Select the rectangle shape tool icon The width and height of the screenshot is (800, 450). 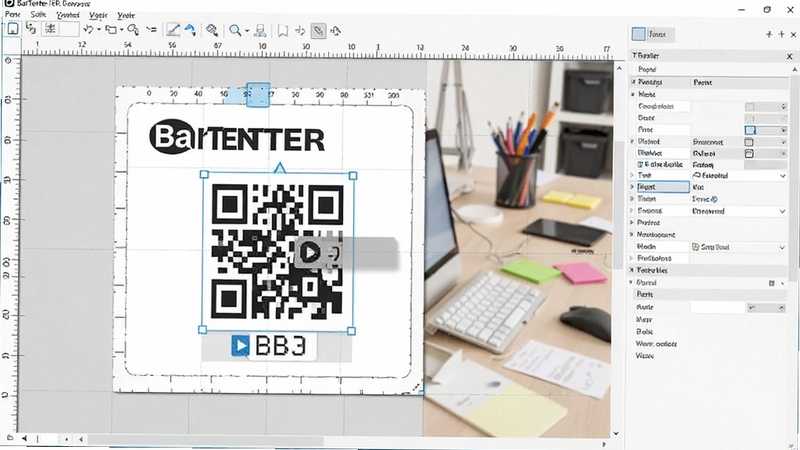[x=111, y=30]
